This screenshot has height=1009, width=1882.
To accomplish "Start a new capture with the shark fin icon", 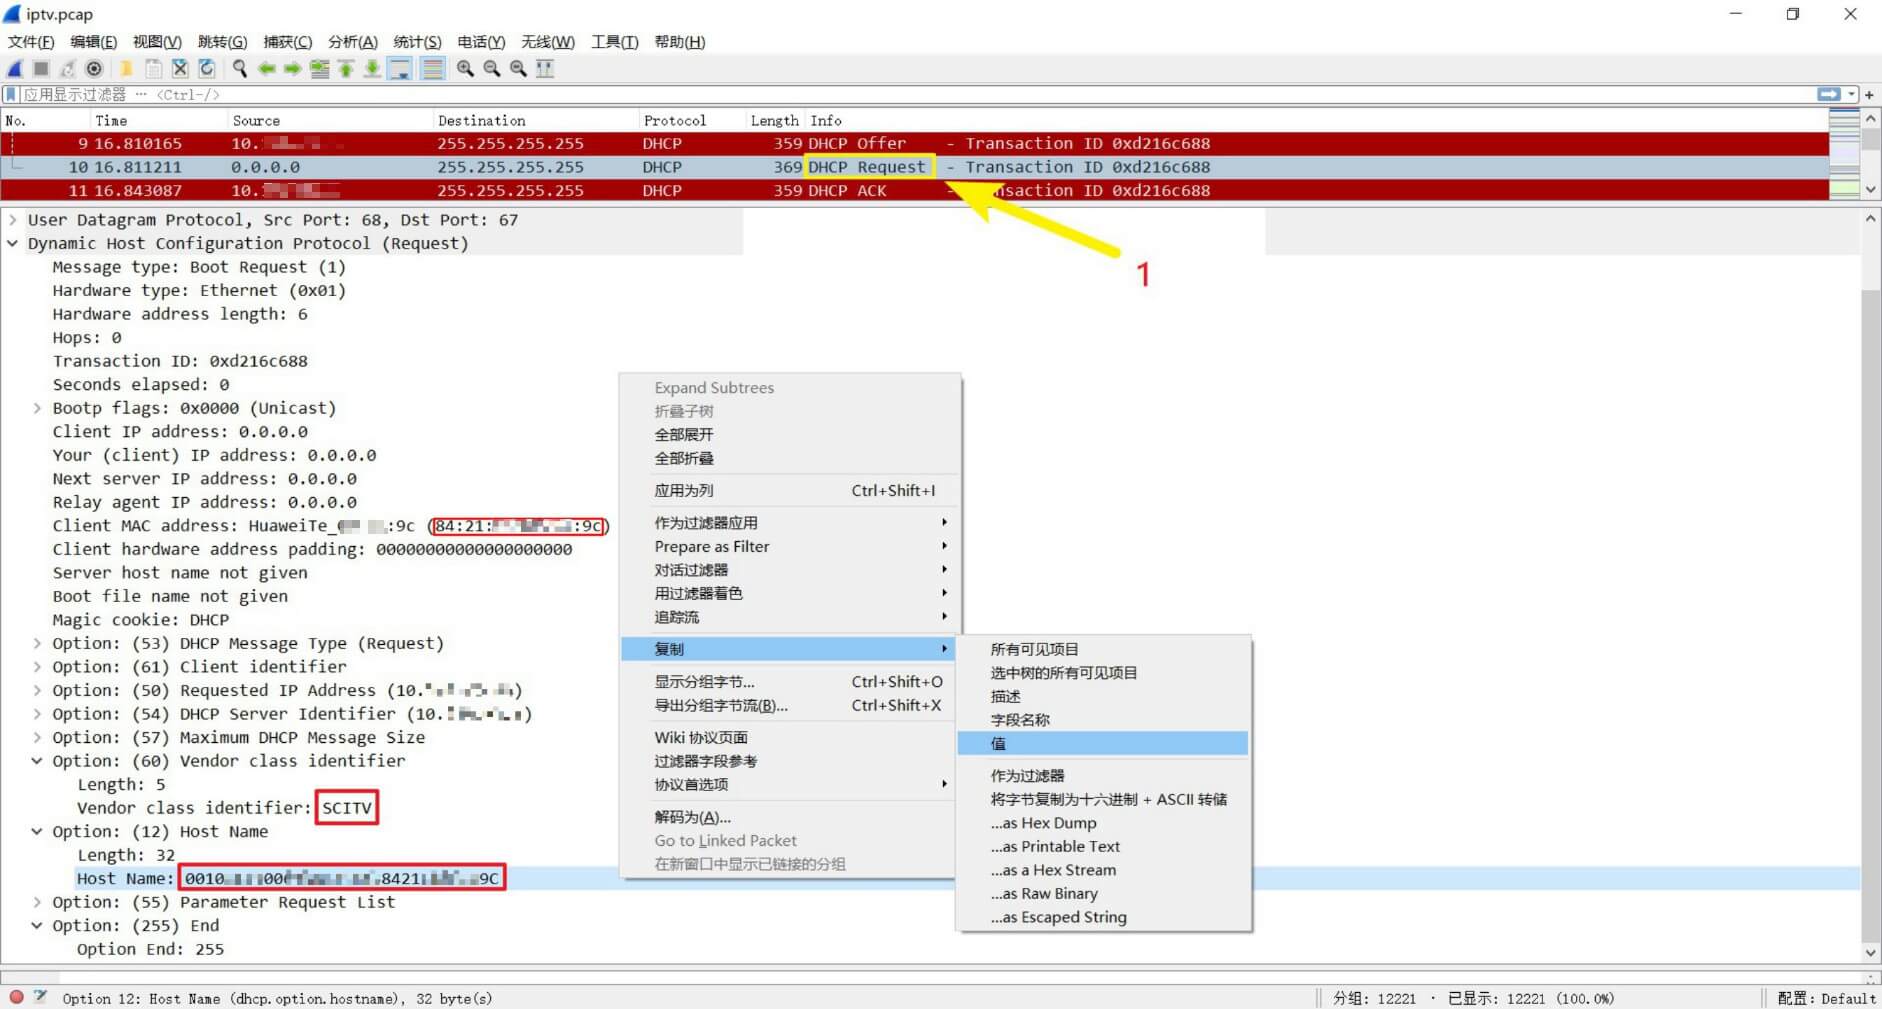I will pos(14,68).
